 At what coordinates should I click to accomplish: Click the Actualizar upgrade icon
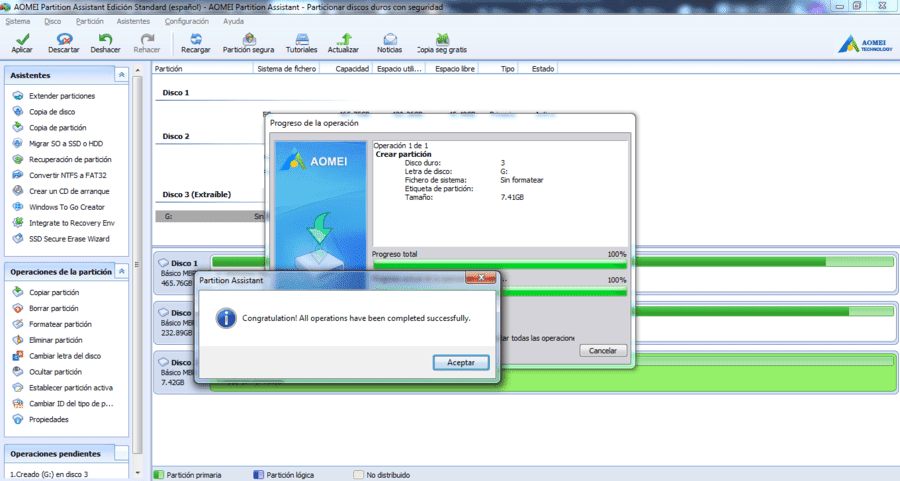point(344,39)
